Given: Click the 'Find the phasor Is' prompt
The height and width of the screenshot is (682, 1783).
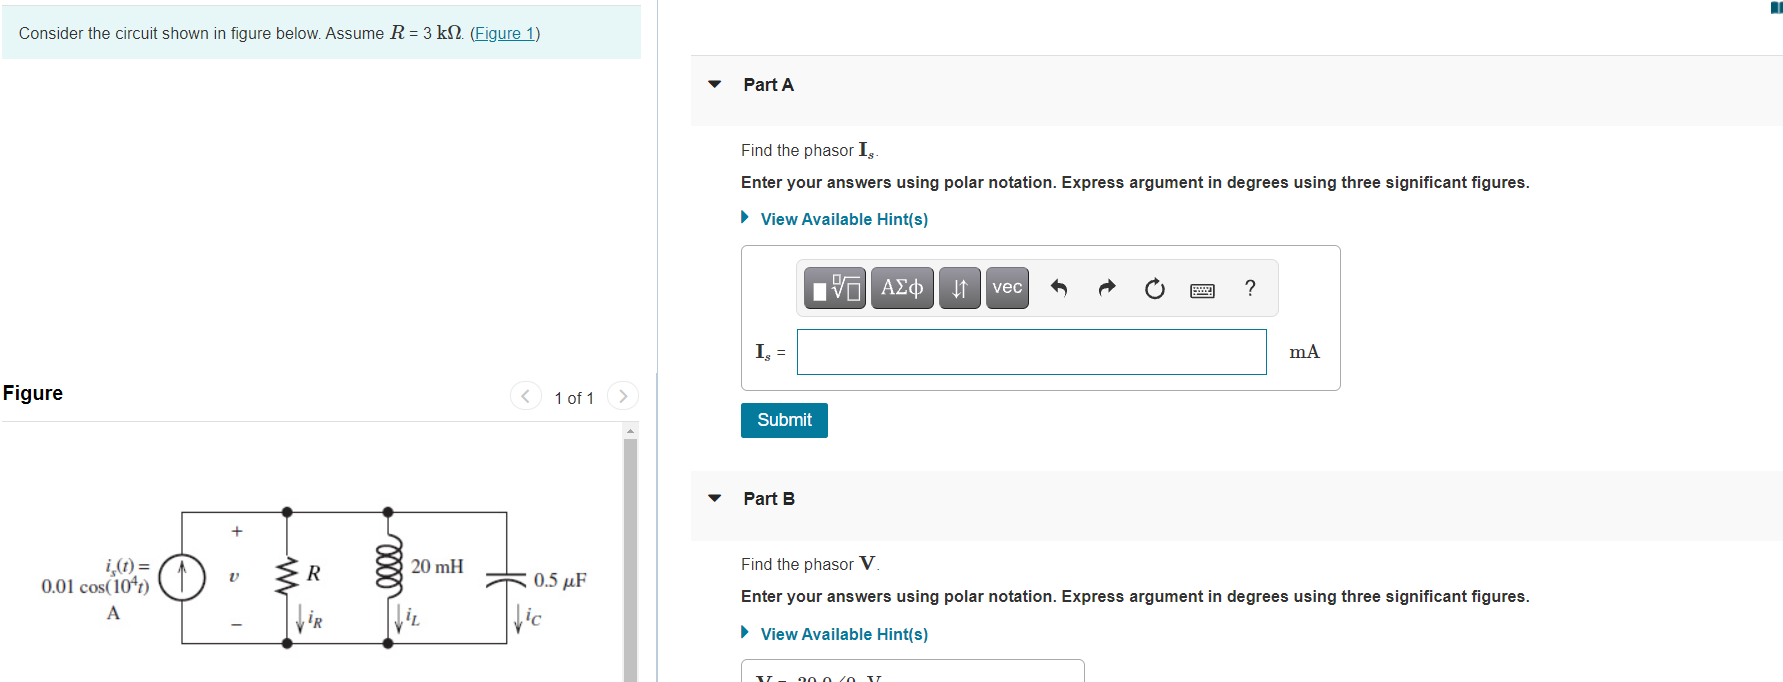Looking at the screenshot, I should click(809, 150).
